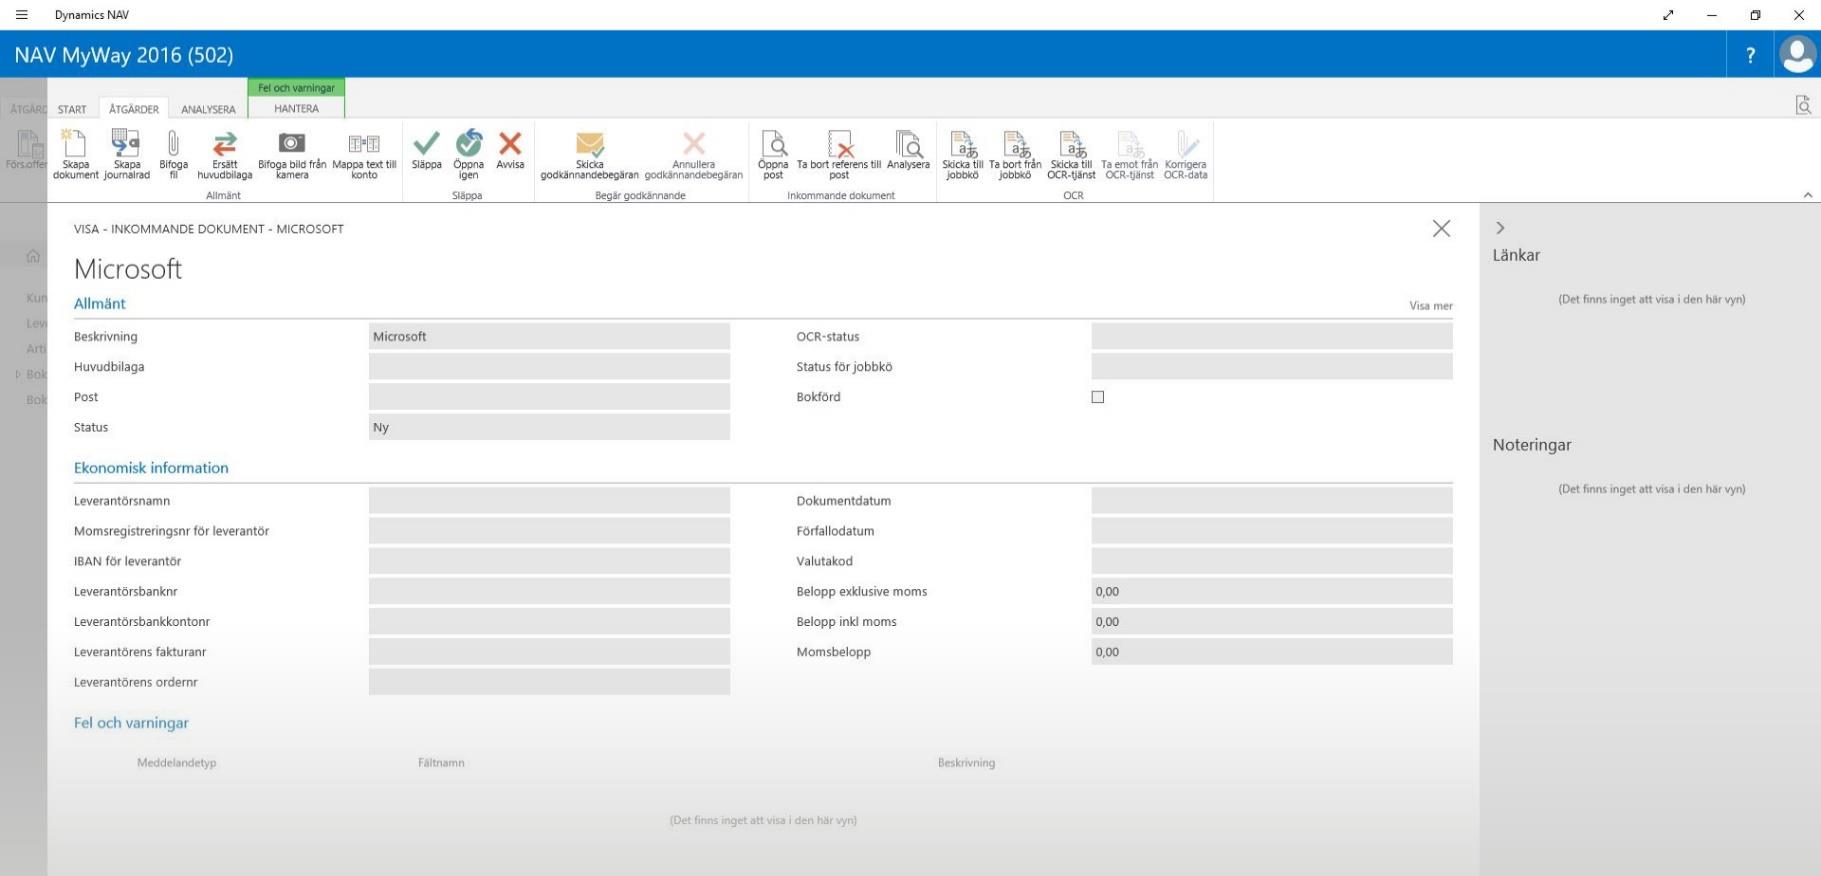Collapse the Fel och varningar section
This screenshot has height=876, width=1821.
(x=131, y=722)
